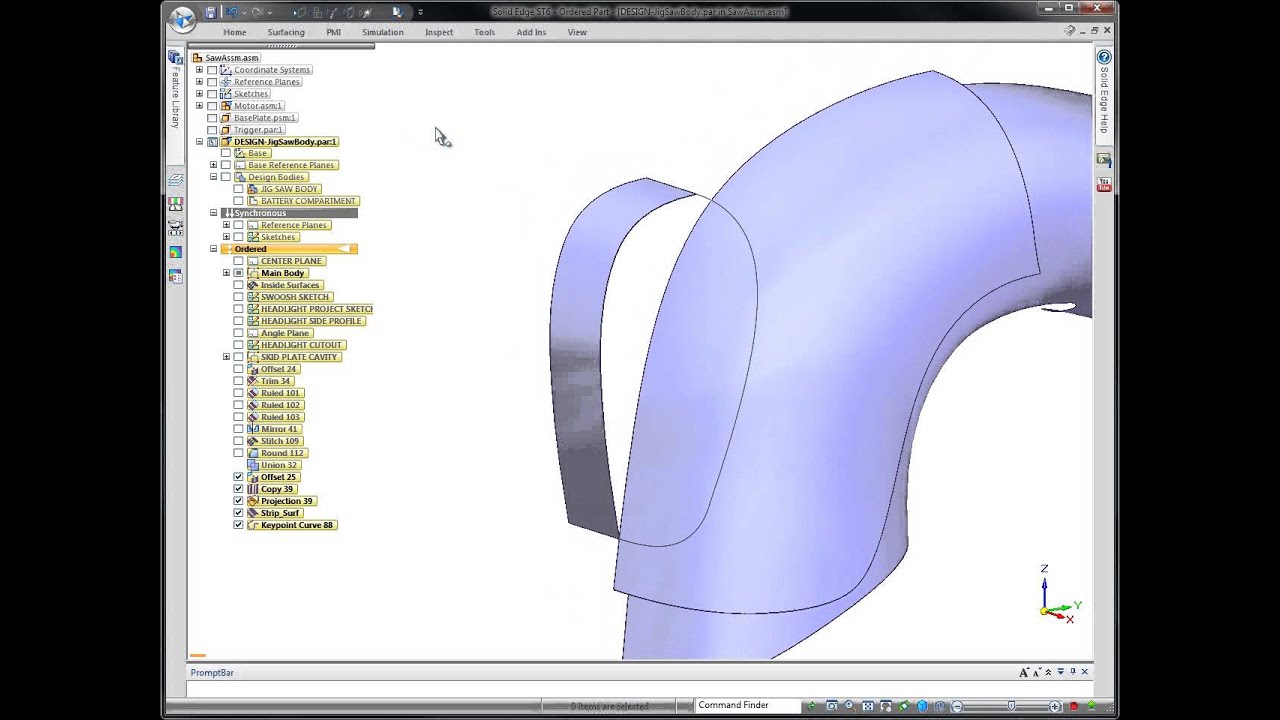1280x720 pixels.
Task: Check the Round 112 checkbox
Action: [x=238, y=453]
